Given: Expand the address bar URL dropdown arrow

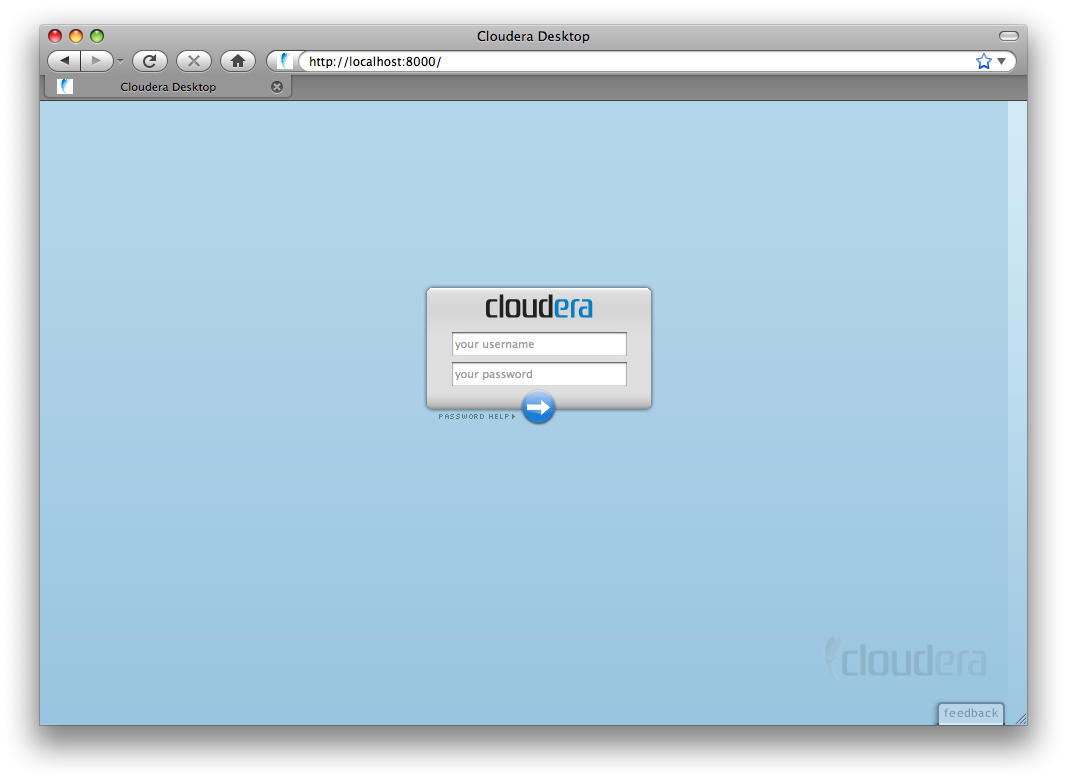Looking at the screenshot, I should pyautogui.click(x=1002, y=61).
